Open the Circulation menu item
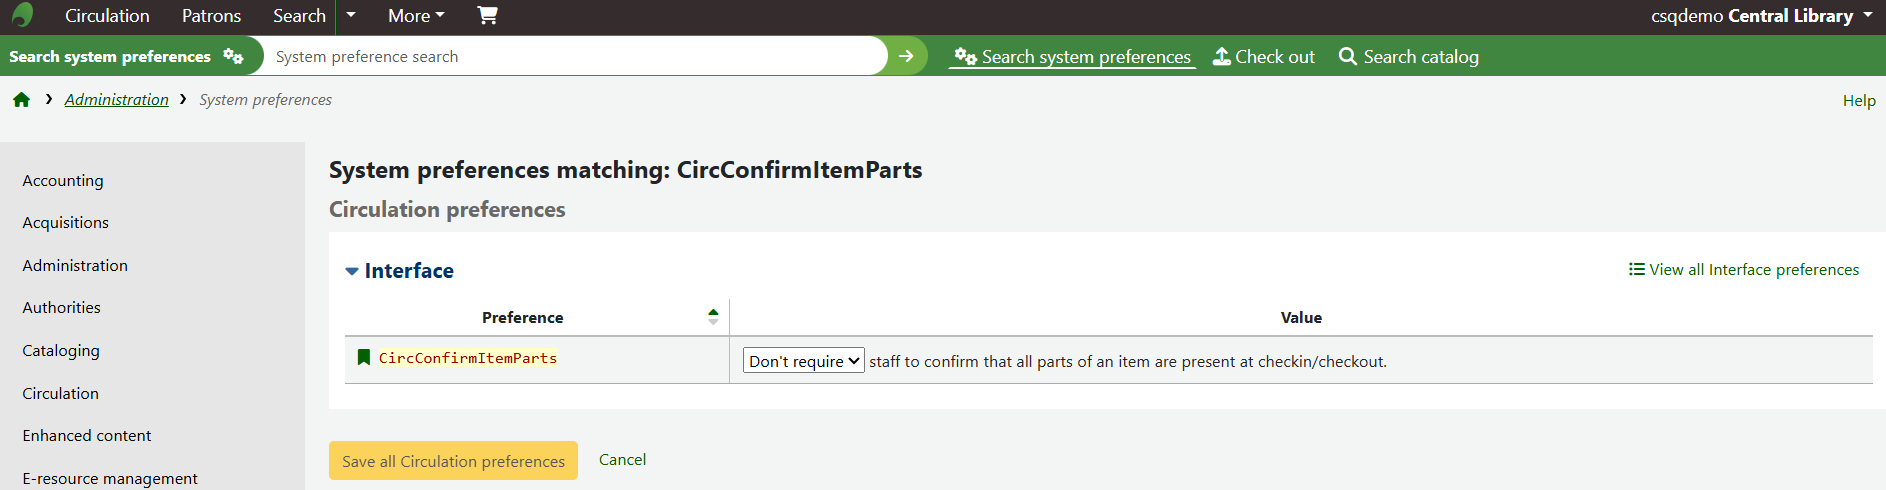The image size is (1886, 490). click(x=107, y=16)
